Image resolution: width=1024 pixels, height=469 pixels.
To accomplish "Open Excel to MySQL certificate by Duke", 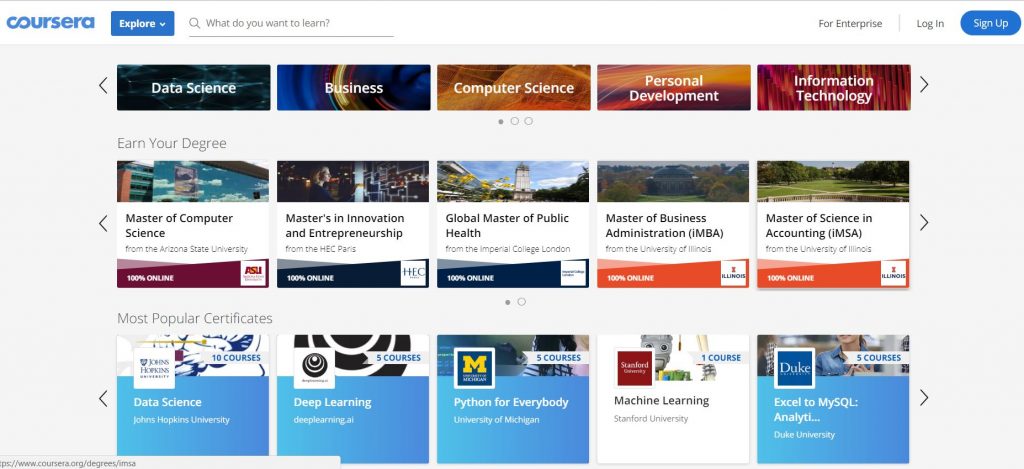I will pos(833,399).
